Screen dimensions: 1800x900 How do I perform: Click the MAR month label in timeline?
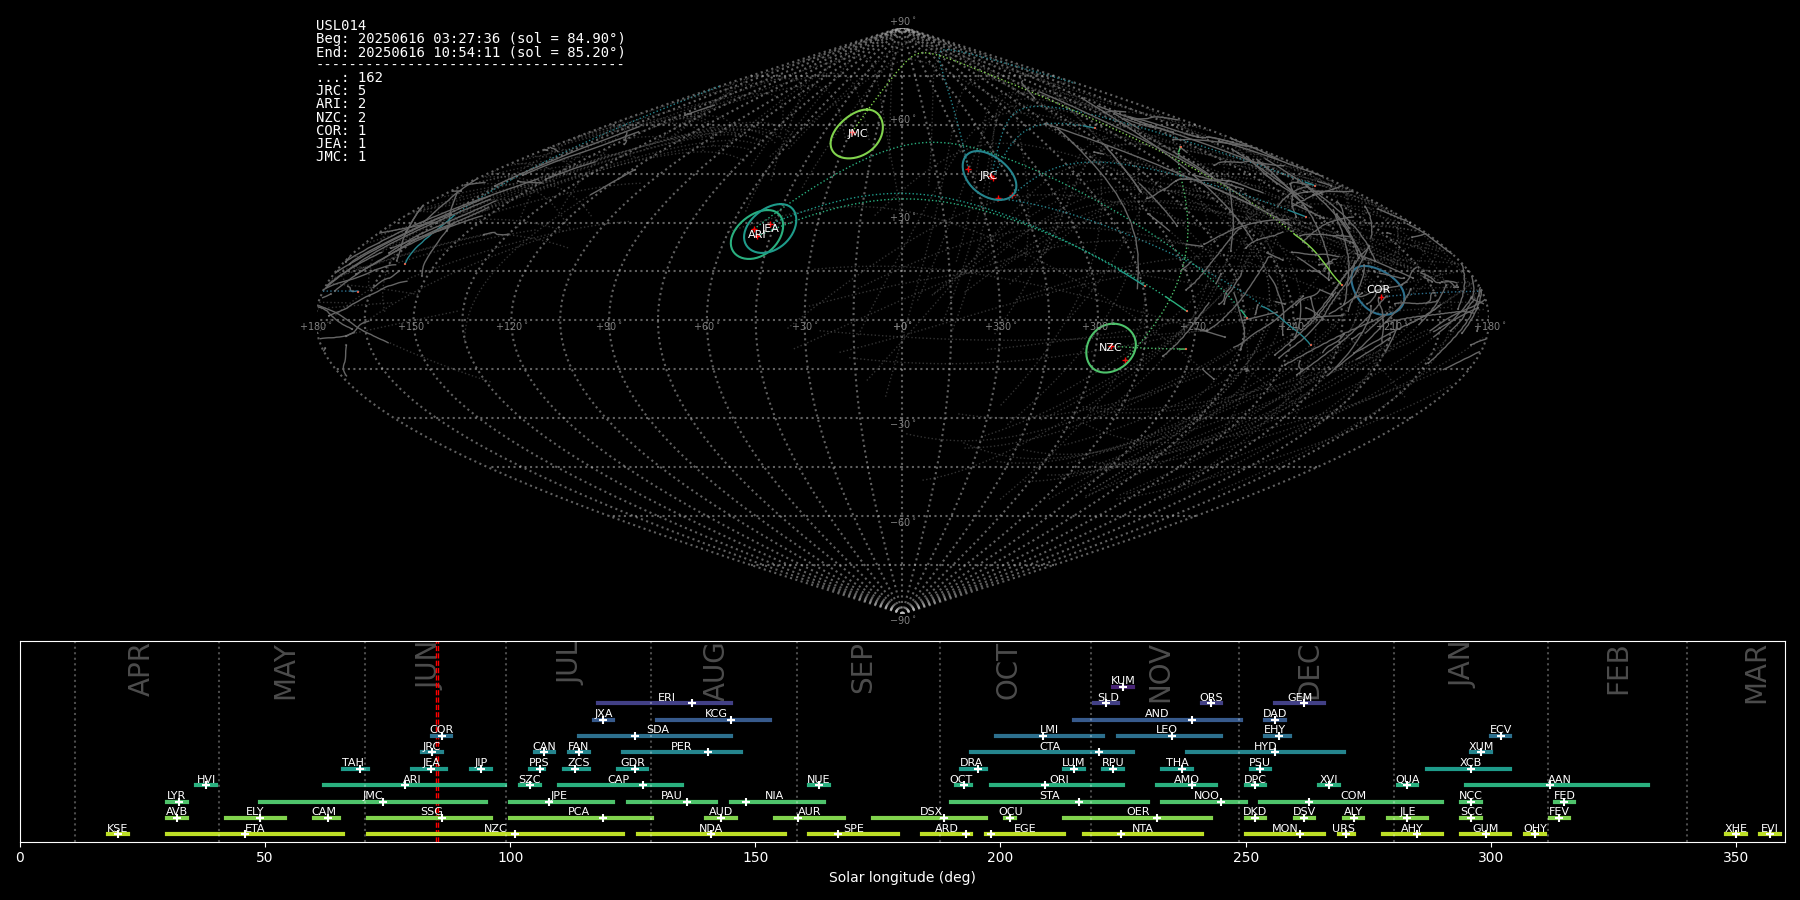(x=1756, y=674)
